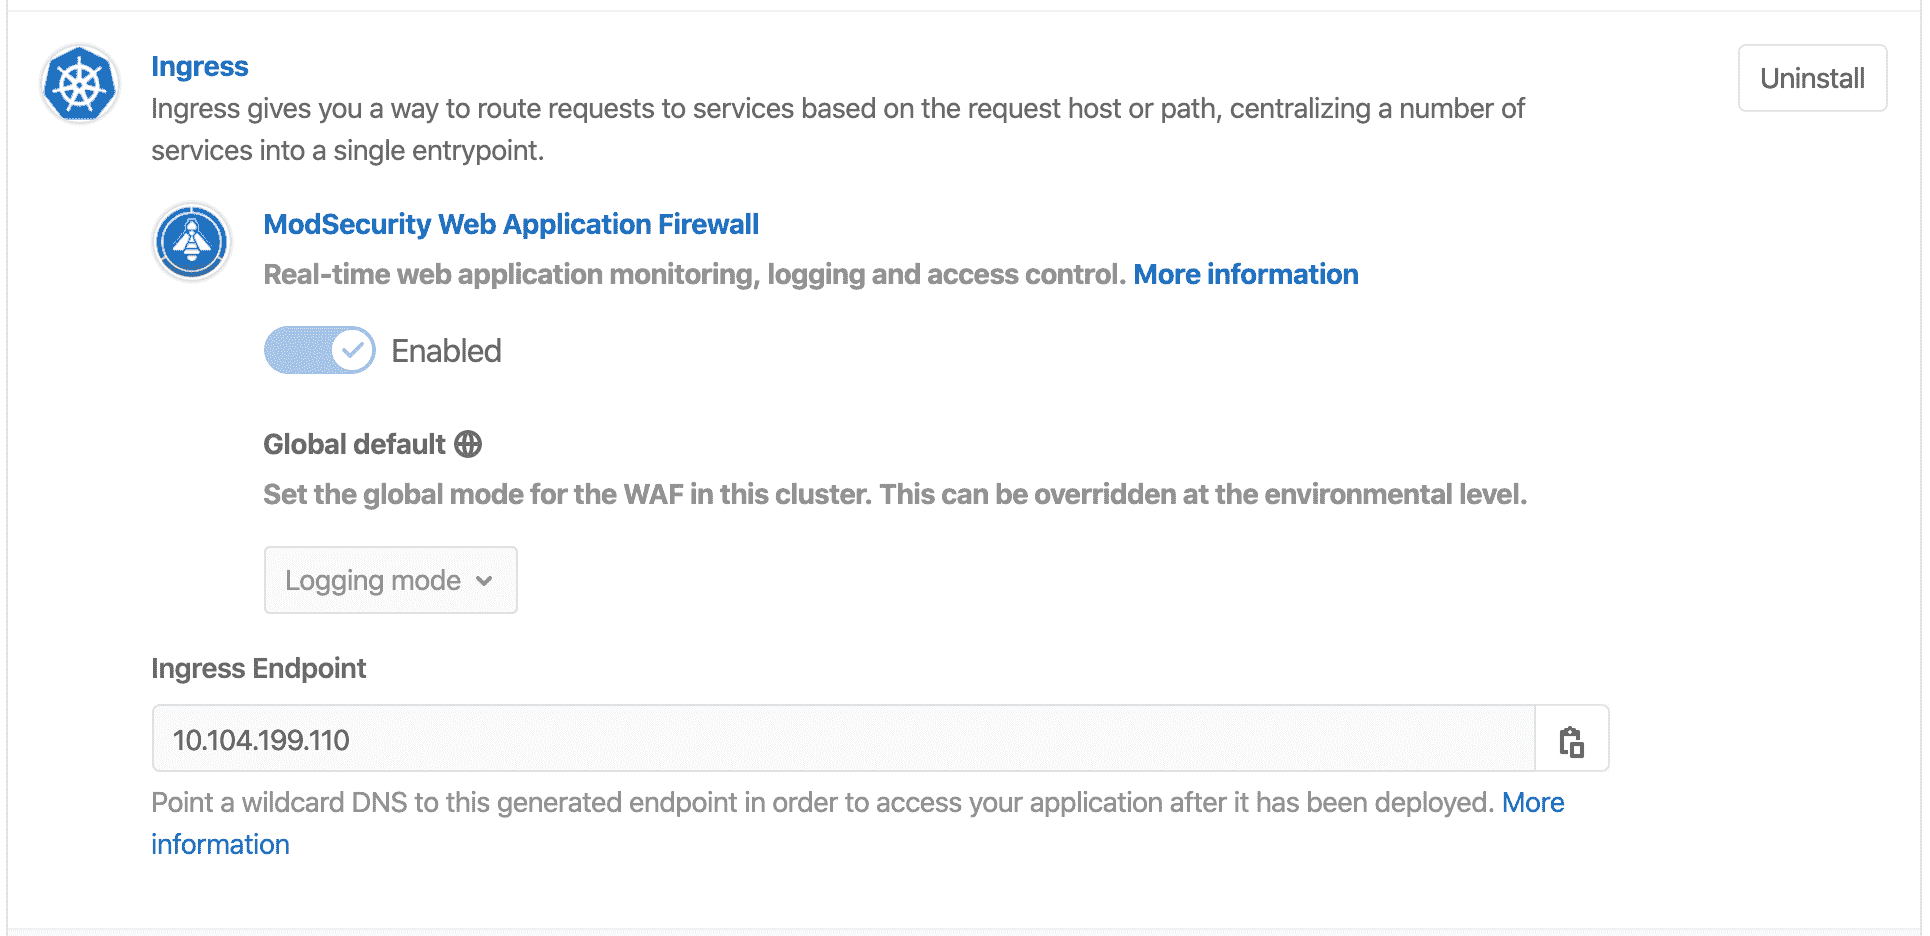The height and width of the screenshot is (936, 1930).
Task: Open More information about ModSecurity
Action: pyautogui.click(x=1246, y=274)
